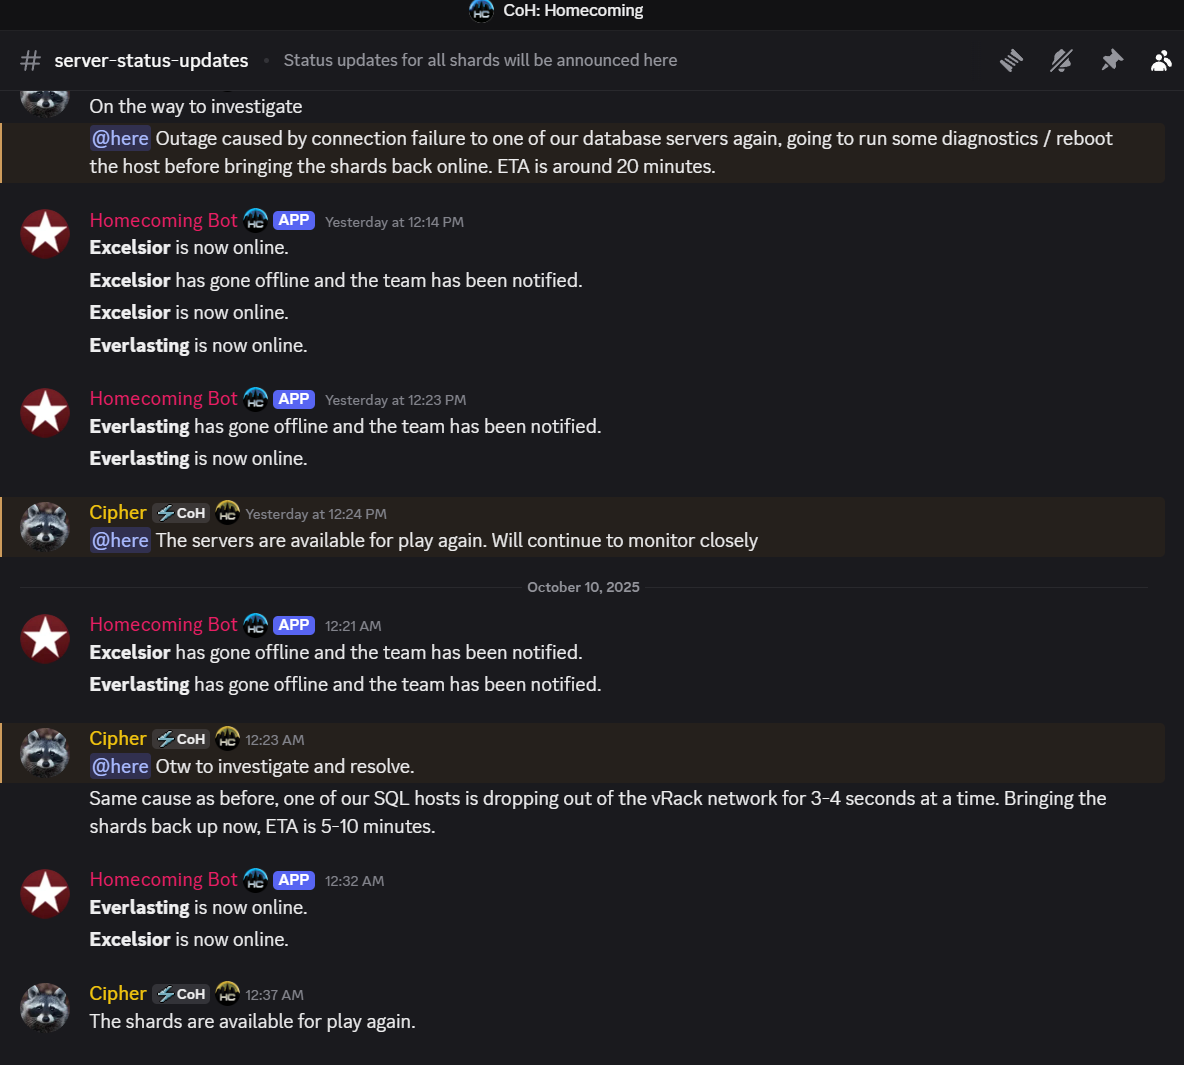Toggle the member list icon
This screenshot has width=1184, height=1065.
(1160, 61)
